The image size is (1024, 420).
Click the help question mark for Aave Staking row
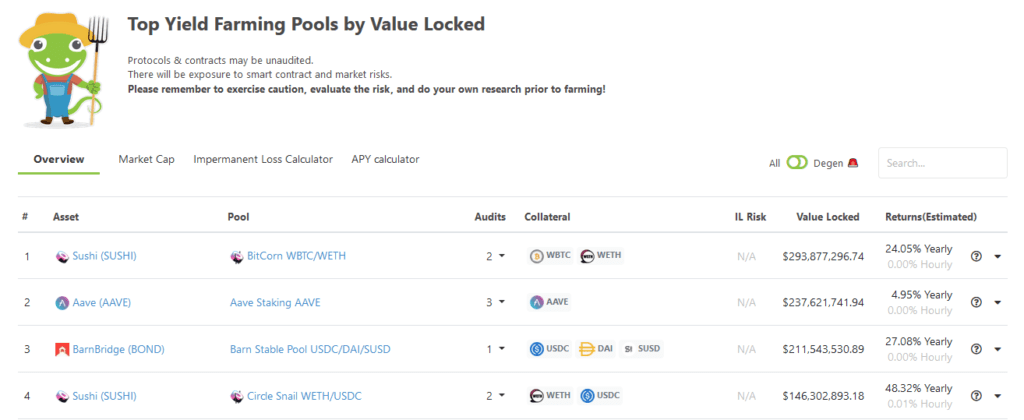pyautogui.click(x=977, y=302)
